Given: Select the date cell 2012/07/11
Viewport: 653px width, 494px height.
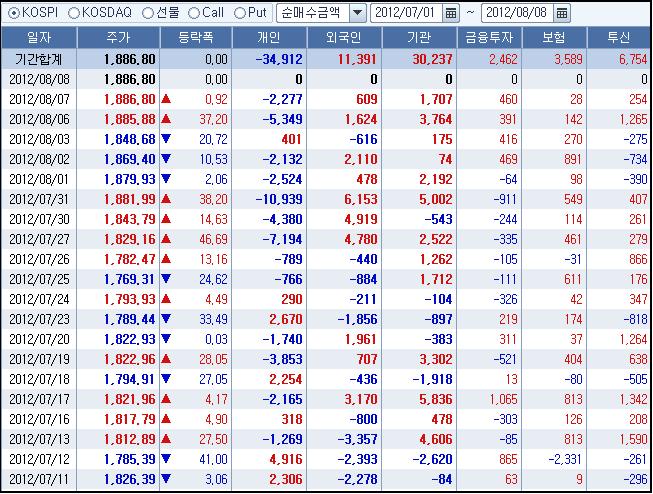Looking at the screenshot, I should [39, 479].
